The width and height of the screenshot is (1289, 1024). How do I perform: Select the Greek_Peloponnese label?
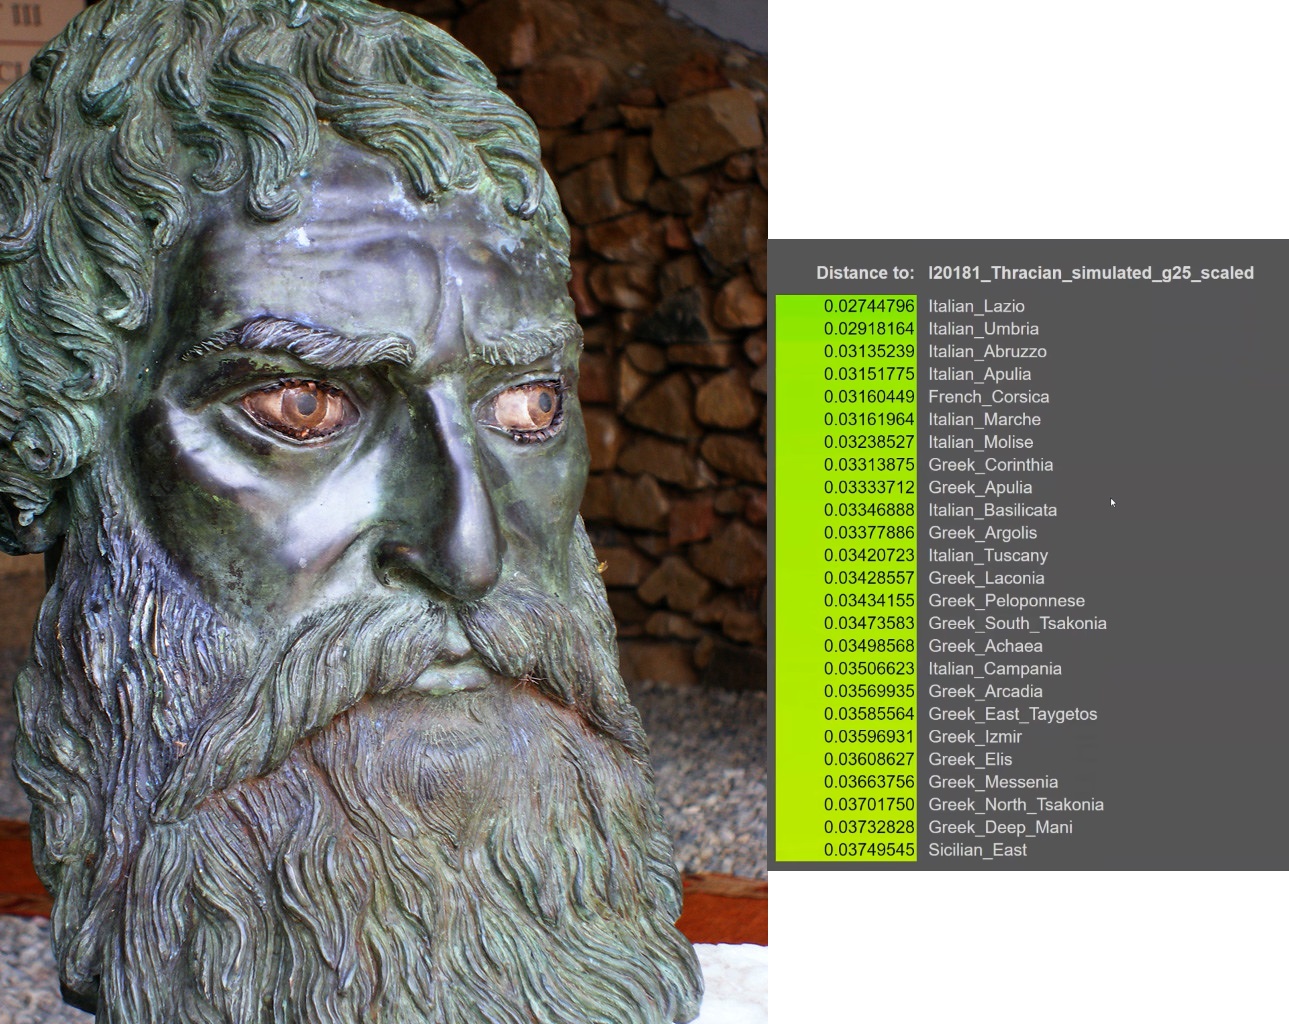click(x=1006, y=601)
